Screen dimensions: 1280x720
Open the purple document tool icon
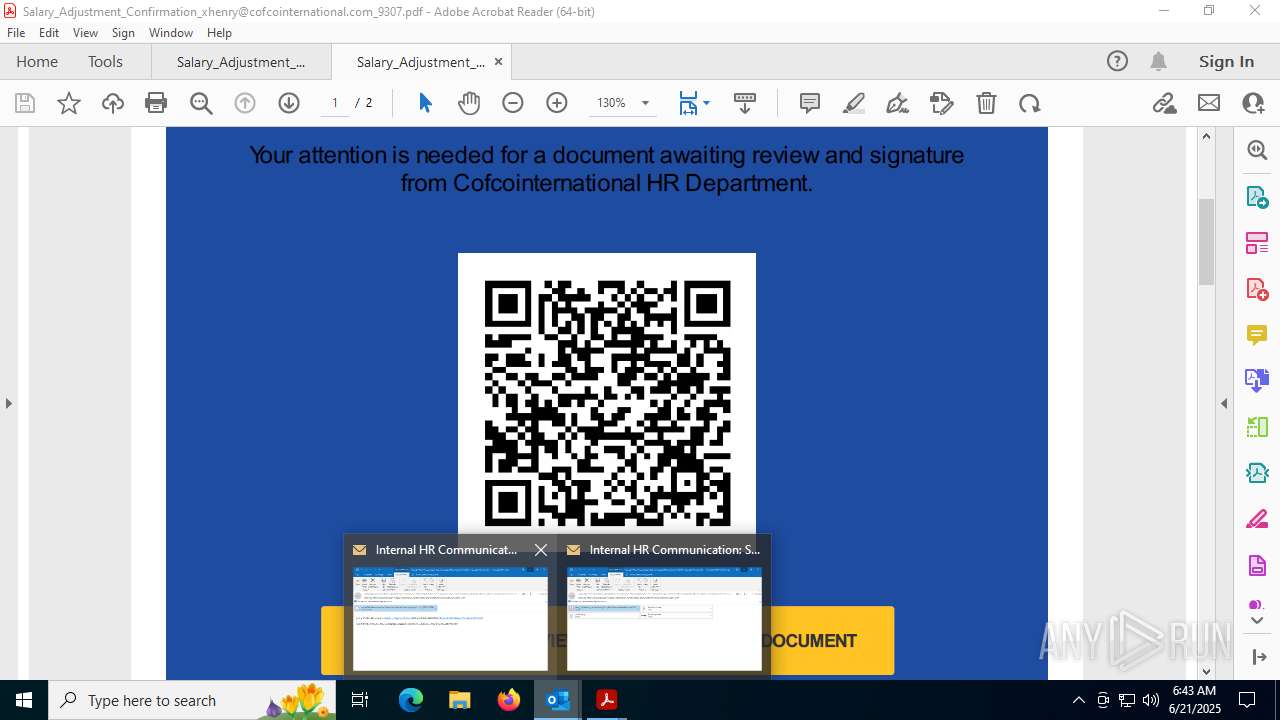pos(1257,566)
